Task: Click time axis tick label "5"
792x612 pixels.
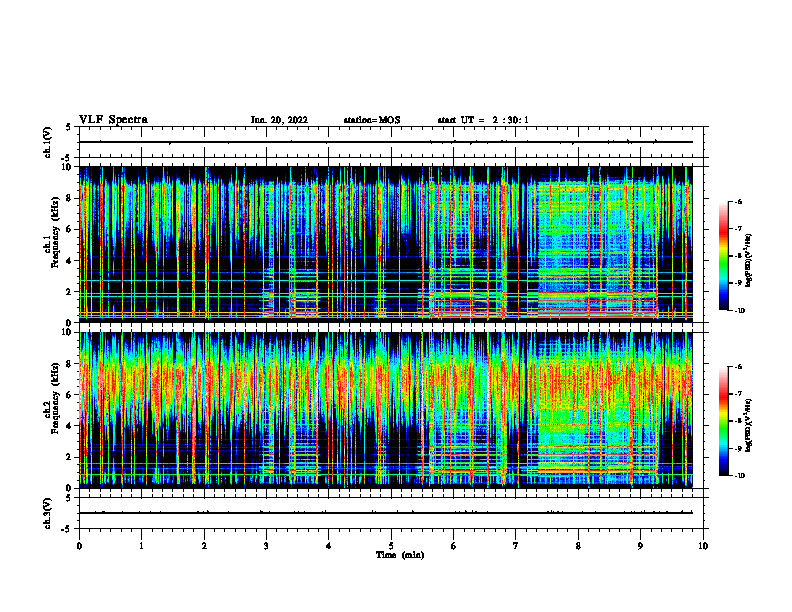Action: point(391,546)
